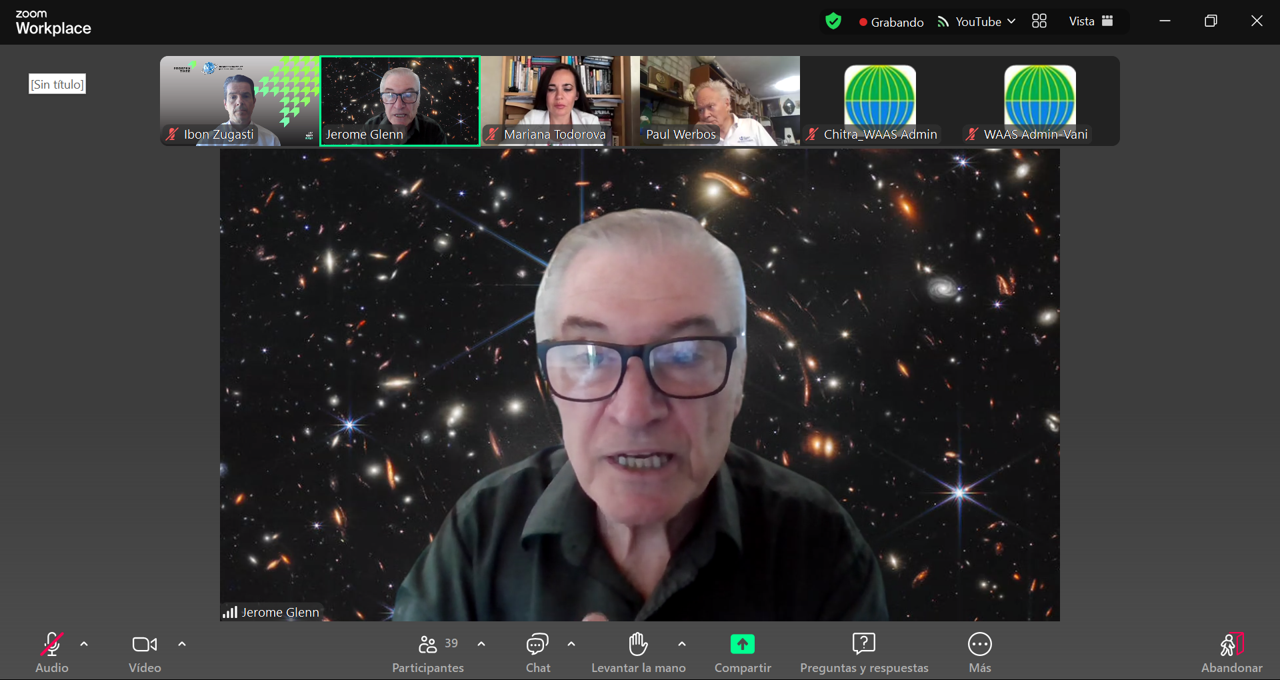Screen dimensions: 1280x680
Task: Click the green security shield icon
Action: coord(833,21)
